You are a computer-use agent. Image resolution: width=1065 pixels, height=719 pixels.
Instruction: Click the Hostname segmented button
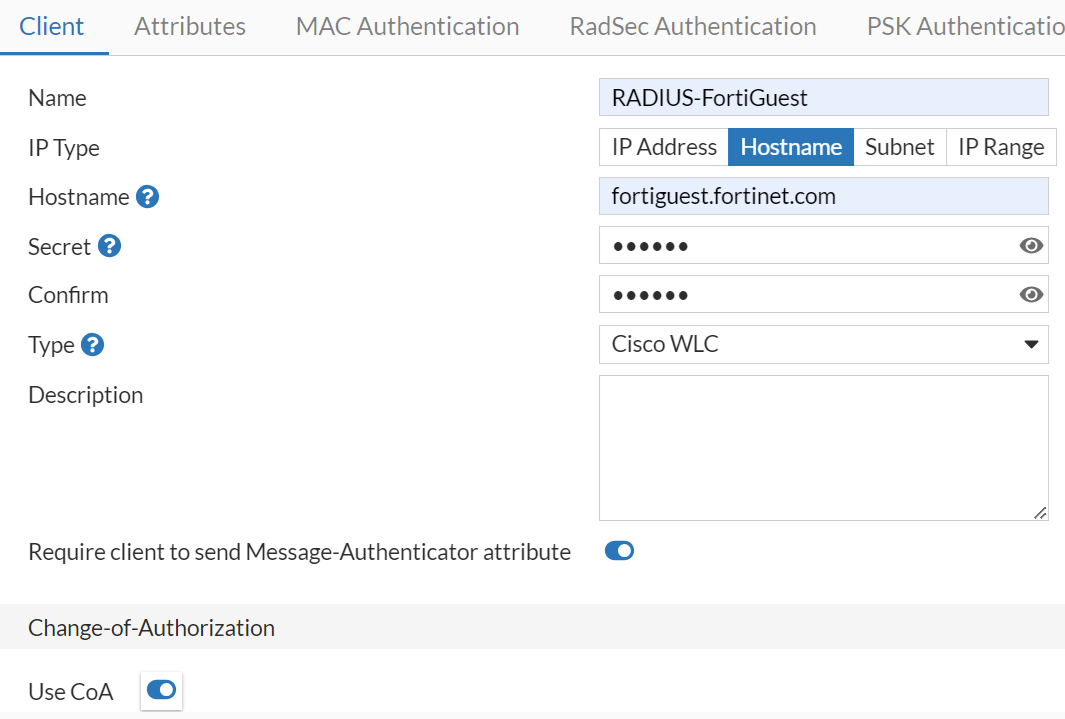click(x=790, y=146)
